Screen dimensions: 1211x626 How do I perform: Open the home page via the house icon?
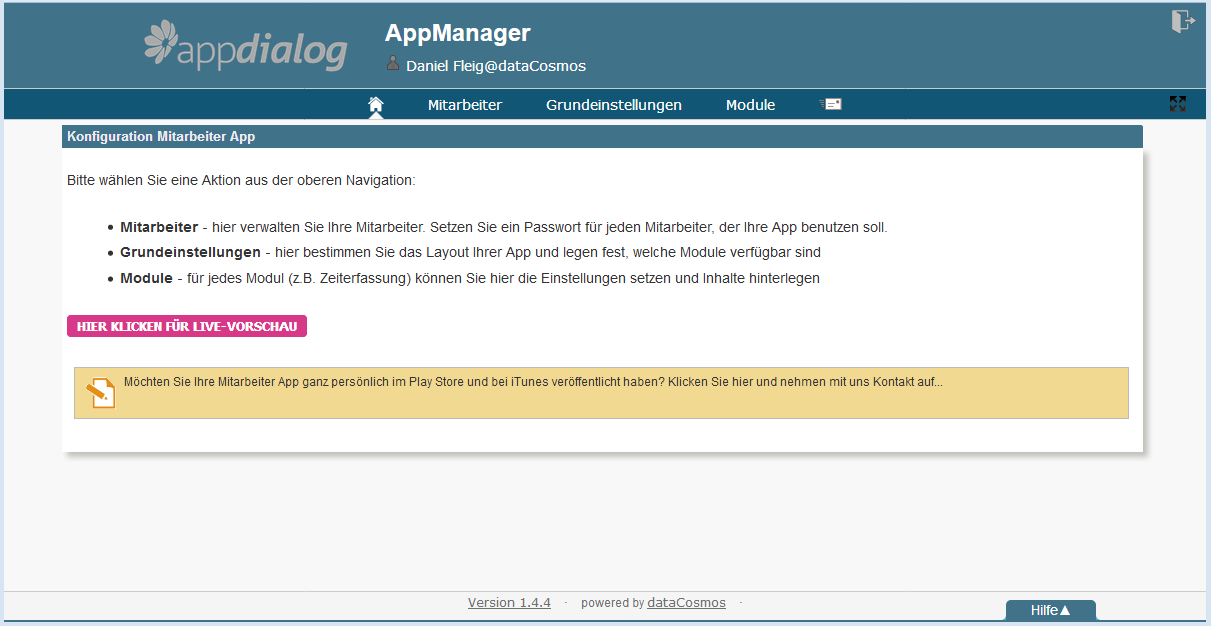tap(375, 102)
